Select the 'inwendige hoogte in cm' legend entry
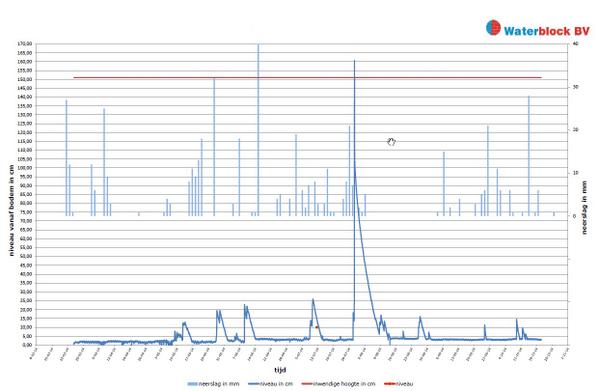 (338, 383)
